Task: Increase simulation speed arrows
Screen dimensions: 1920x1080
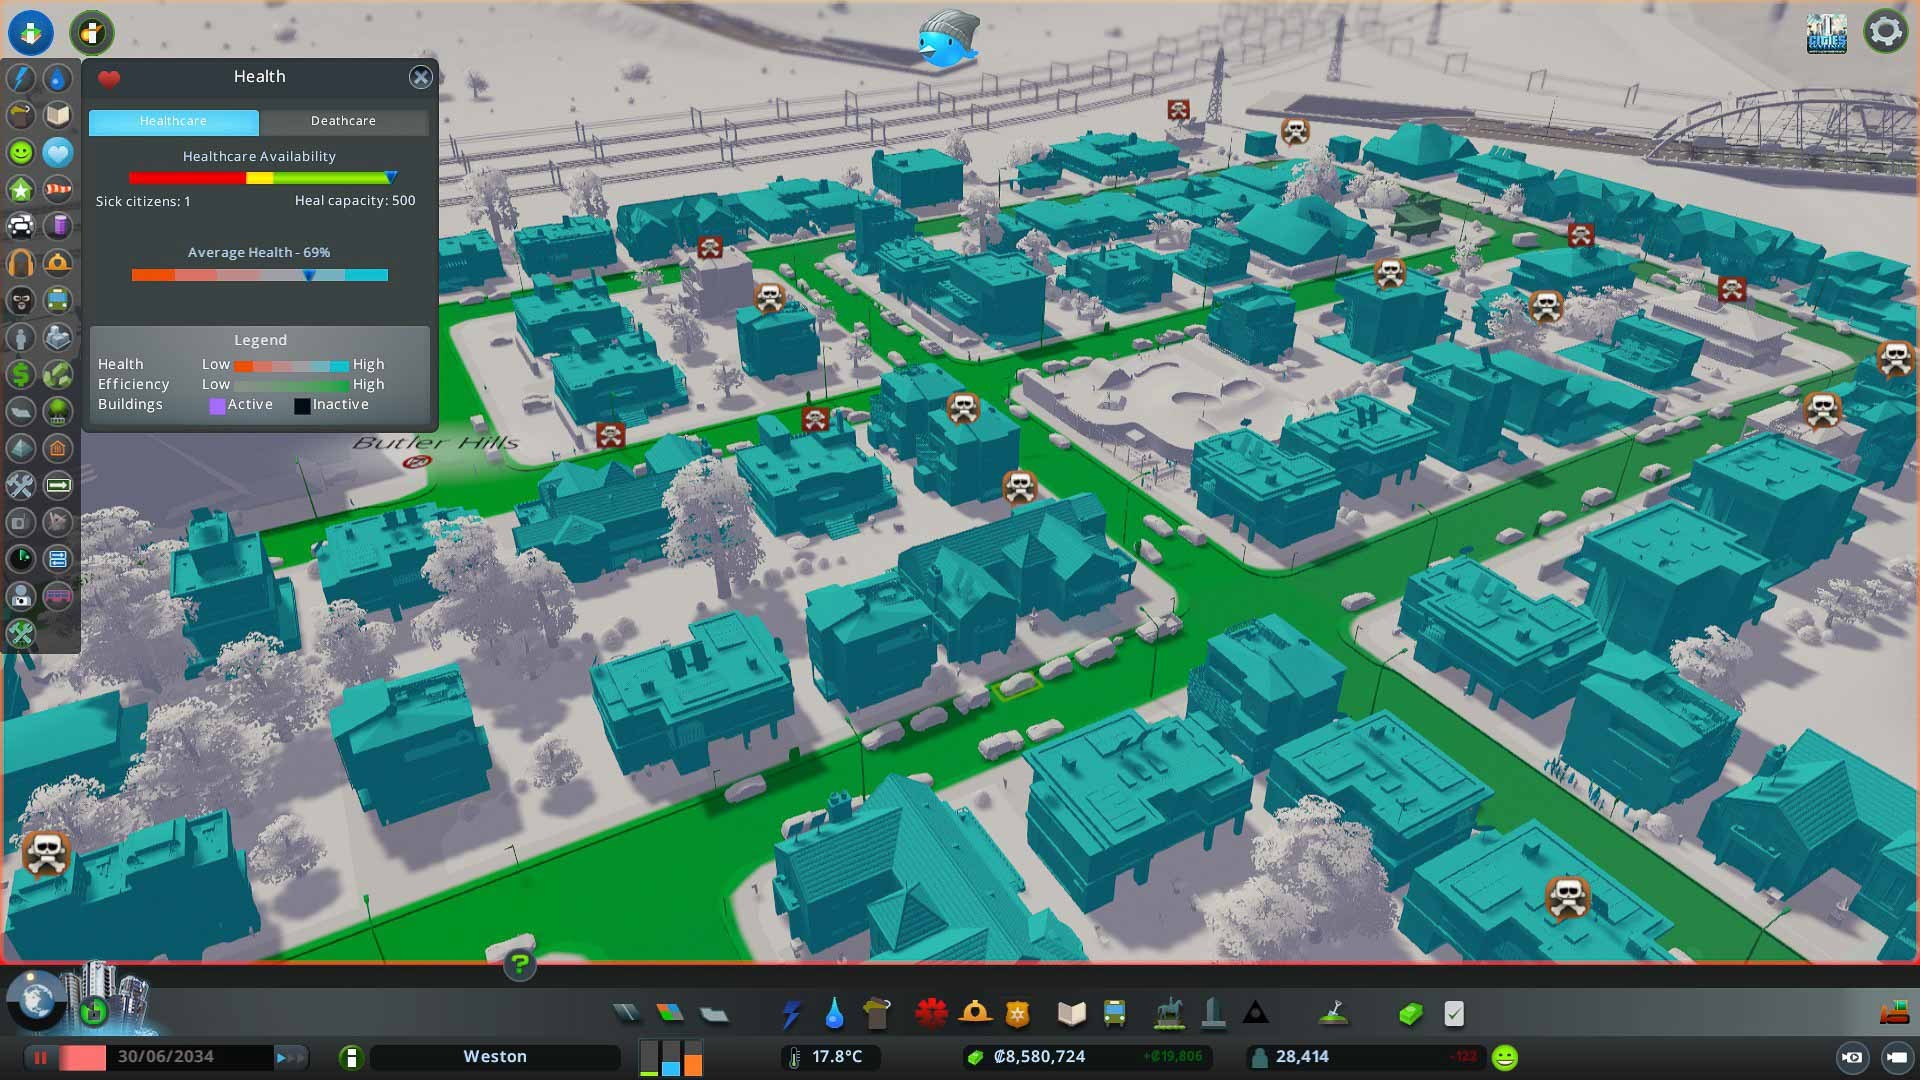Action: 289,1057
